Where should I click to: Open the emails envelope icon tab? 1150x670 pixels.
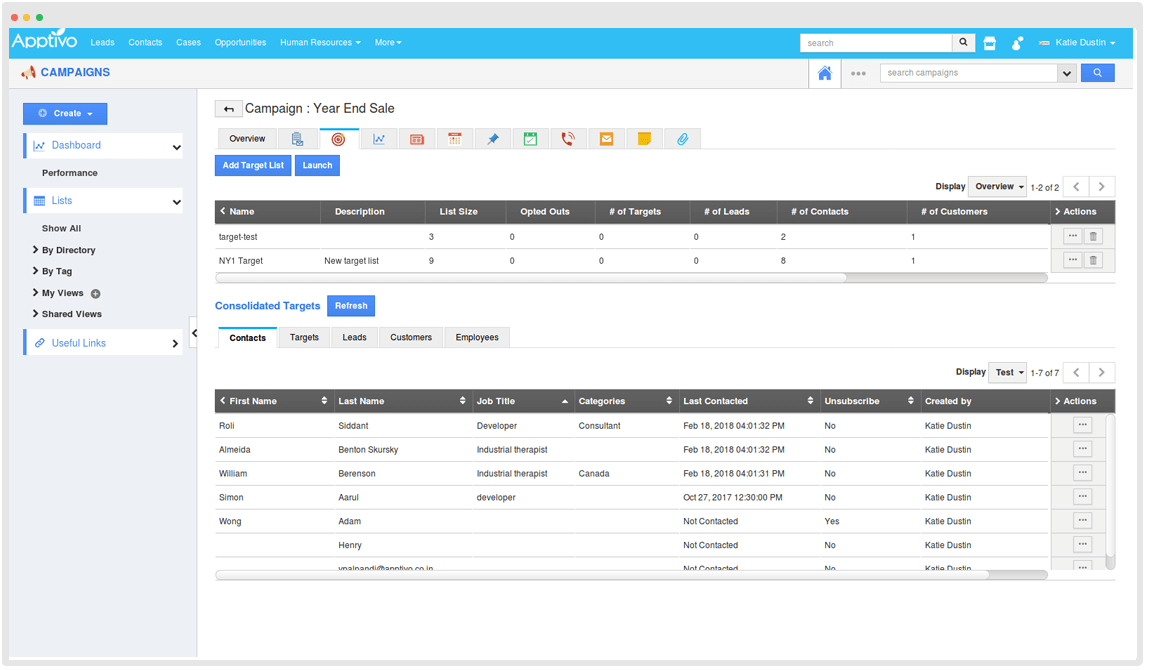pos(606,139)
